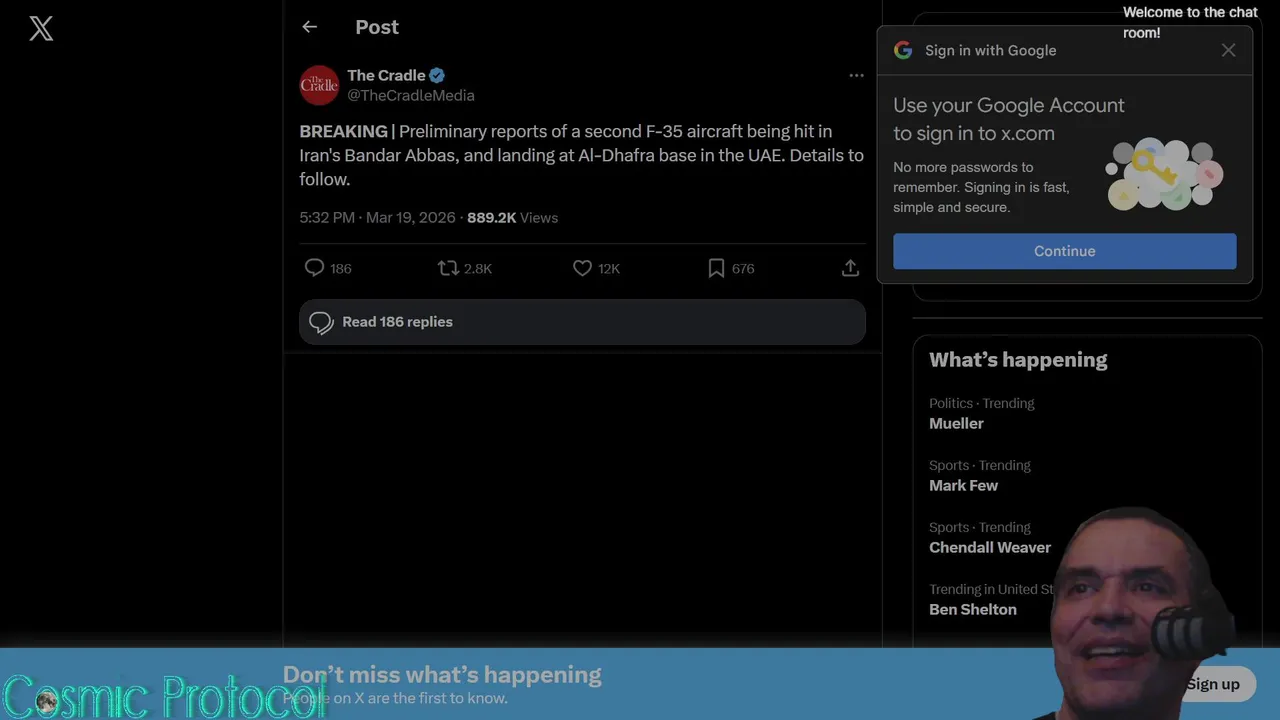Click the BREAKING post text

[581, 155]
